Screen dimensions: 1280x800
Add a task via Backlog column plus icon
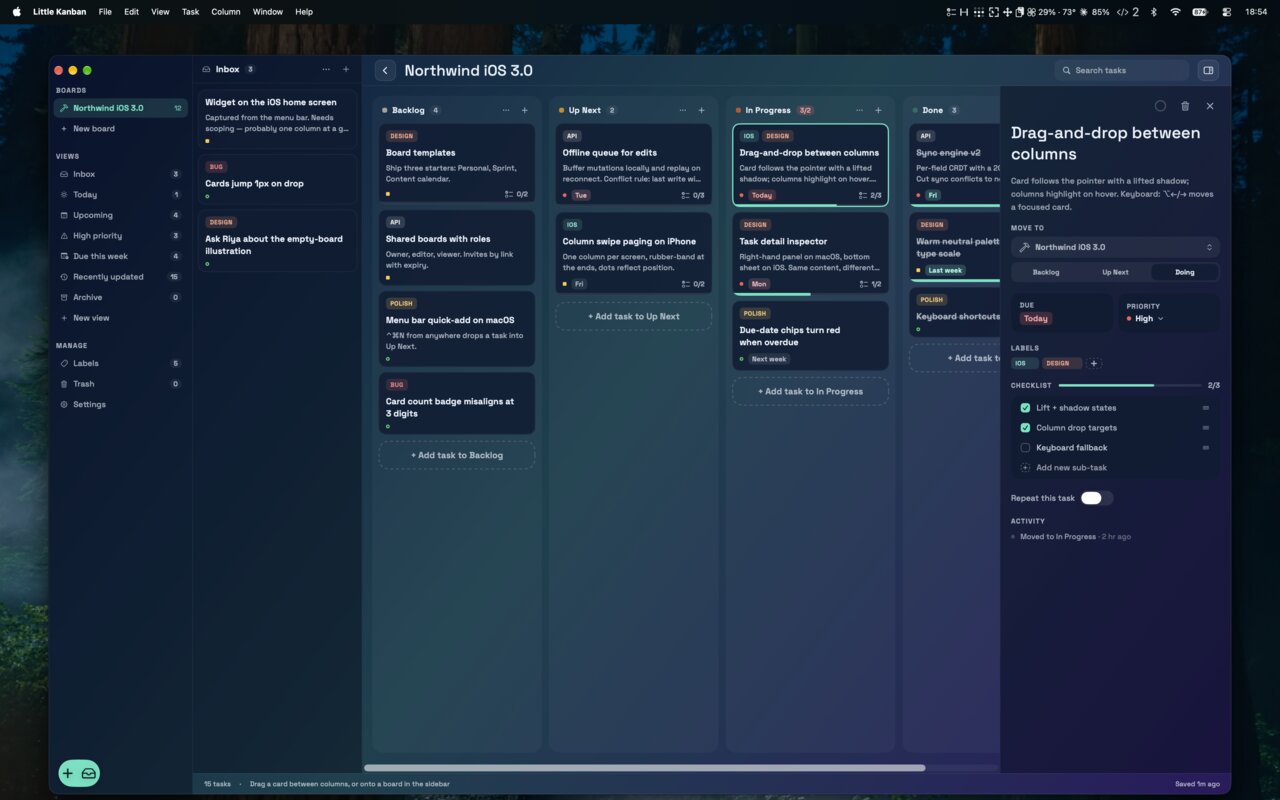click(x=525, y=110)
